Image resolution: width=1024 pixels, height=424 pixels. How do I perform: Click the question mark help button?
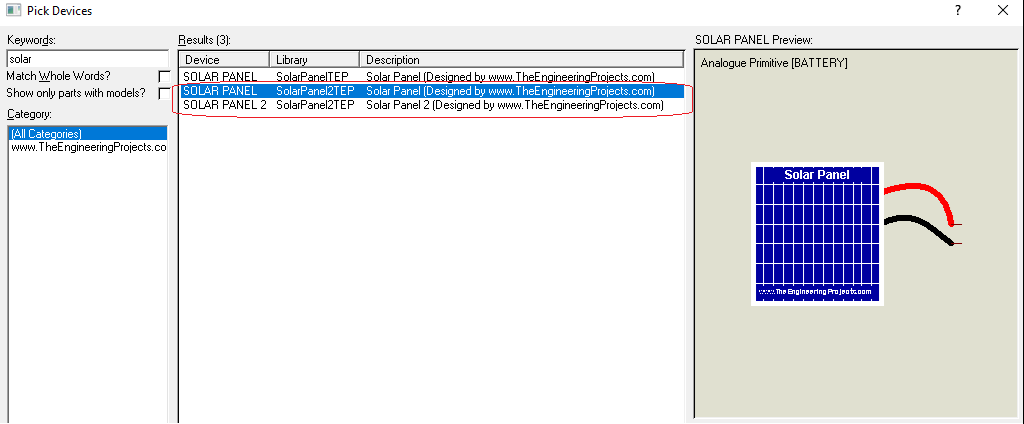click(957, 11)
